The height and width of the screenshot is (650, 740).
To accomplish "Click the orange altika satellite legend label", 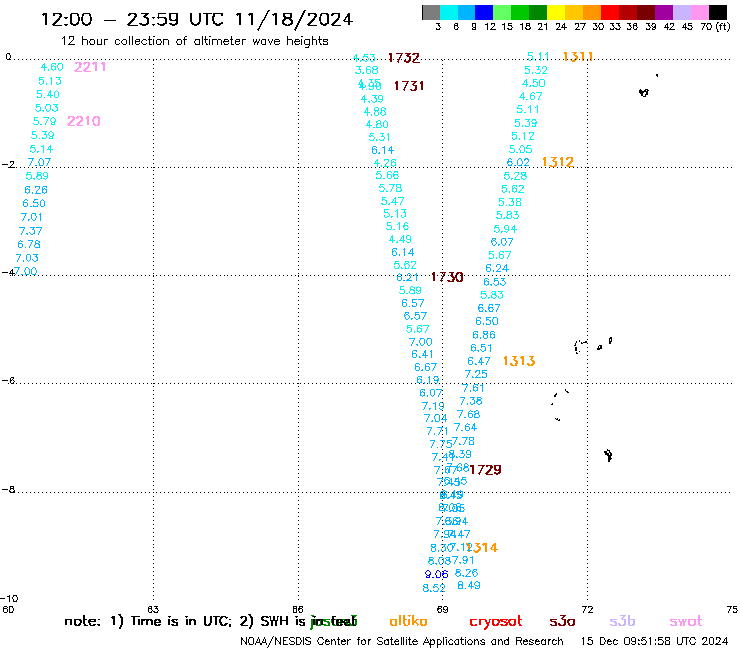I will 408,621.
